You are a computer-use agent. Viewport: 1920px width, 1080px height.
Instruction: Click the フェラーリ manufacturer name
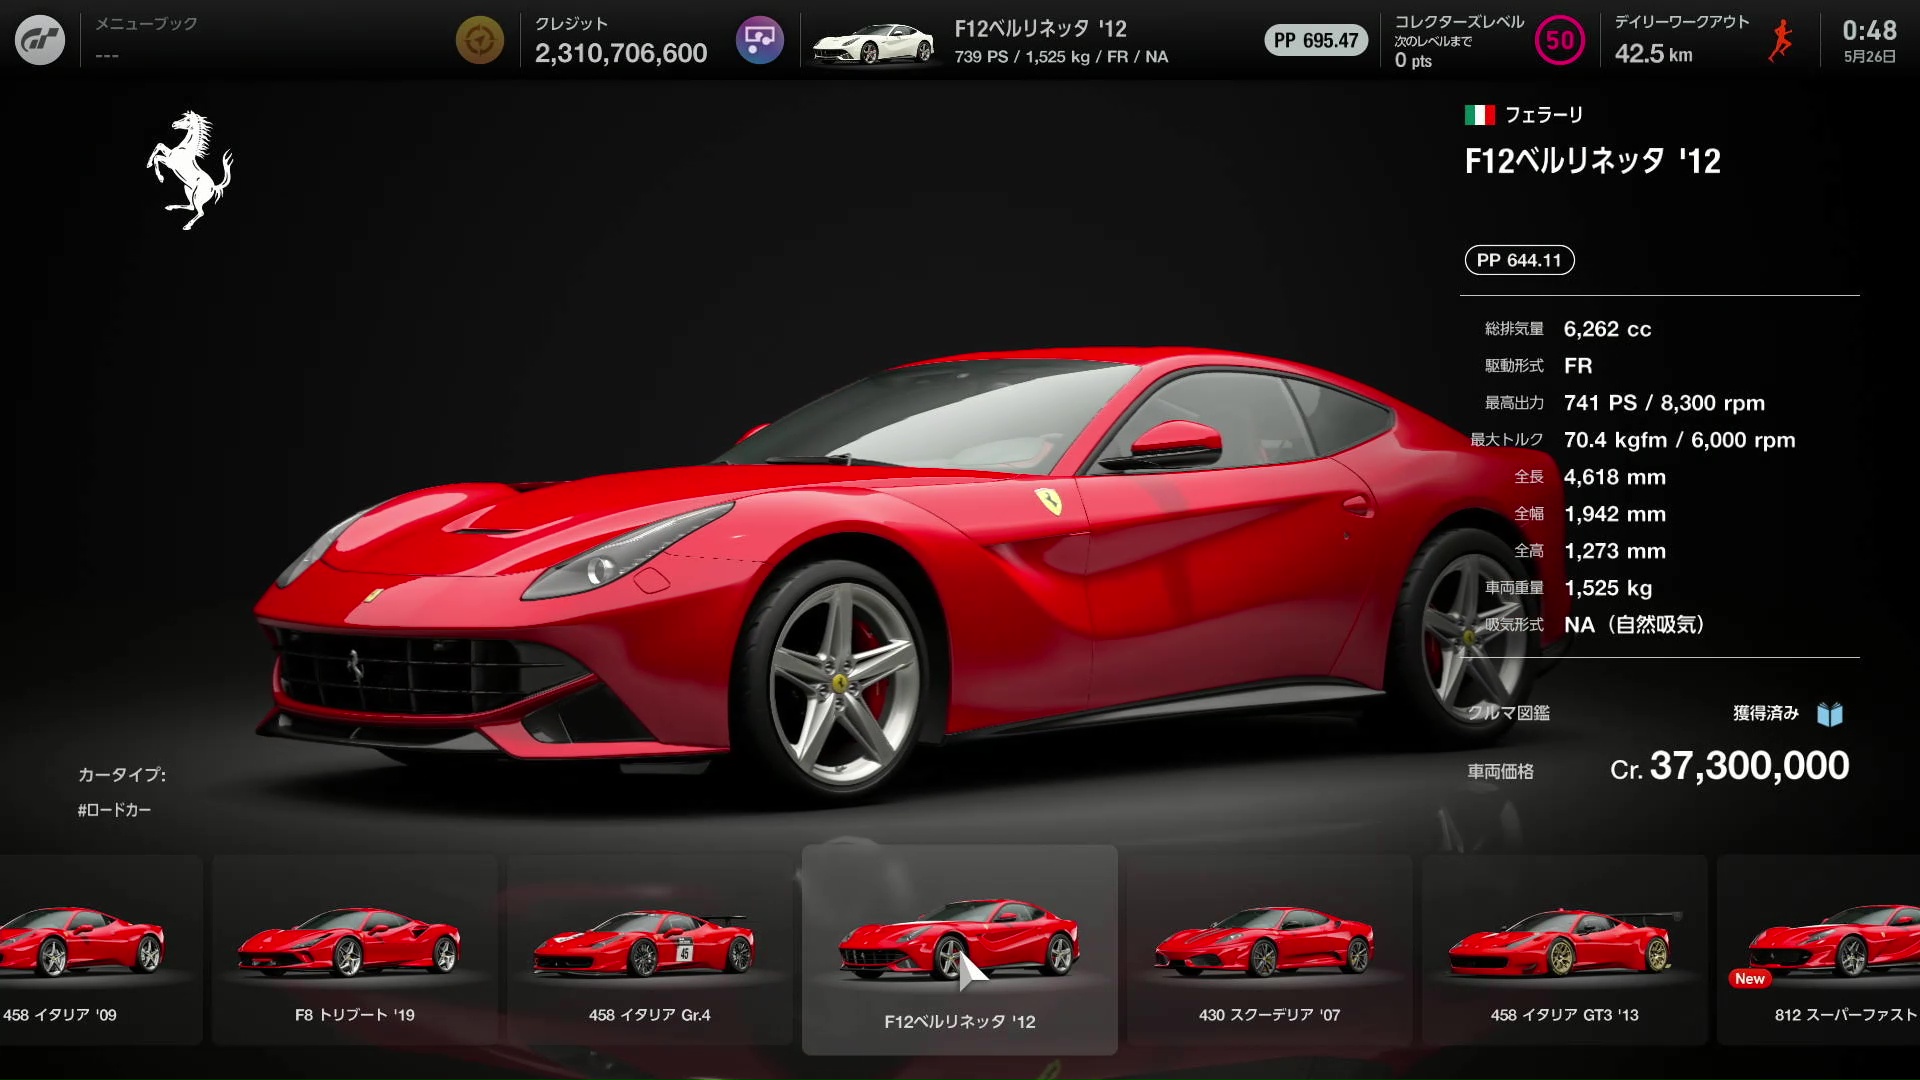point(1544,115)
